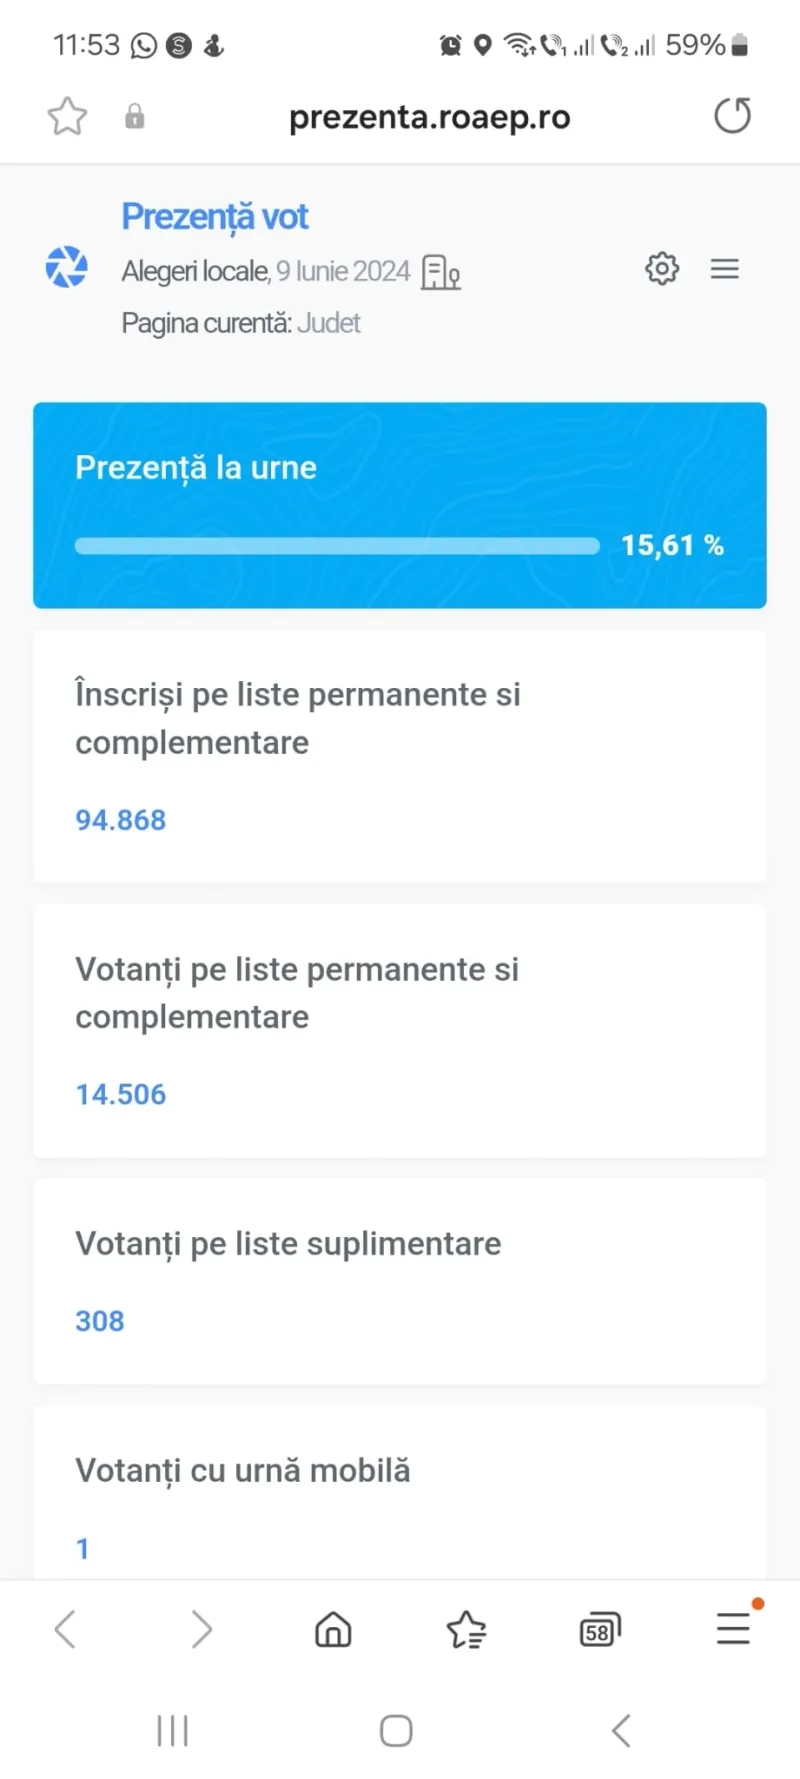The width and height of the screenshot is (800, 1779).
Task: Go back with the browser back arrow
Action: coord(65,1629)
